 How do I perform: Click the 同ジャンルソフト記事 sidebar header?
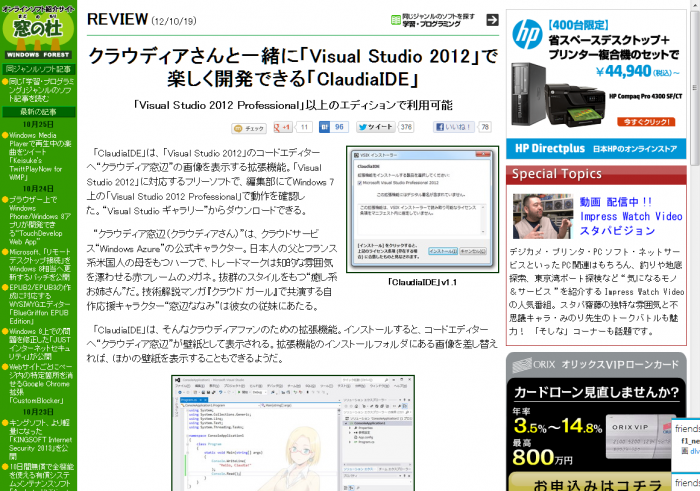tap(38, 69)
